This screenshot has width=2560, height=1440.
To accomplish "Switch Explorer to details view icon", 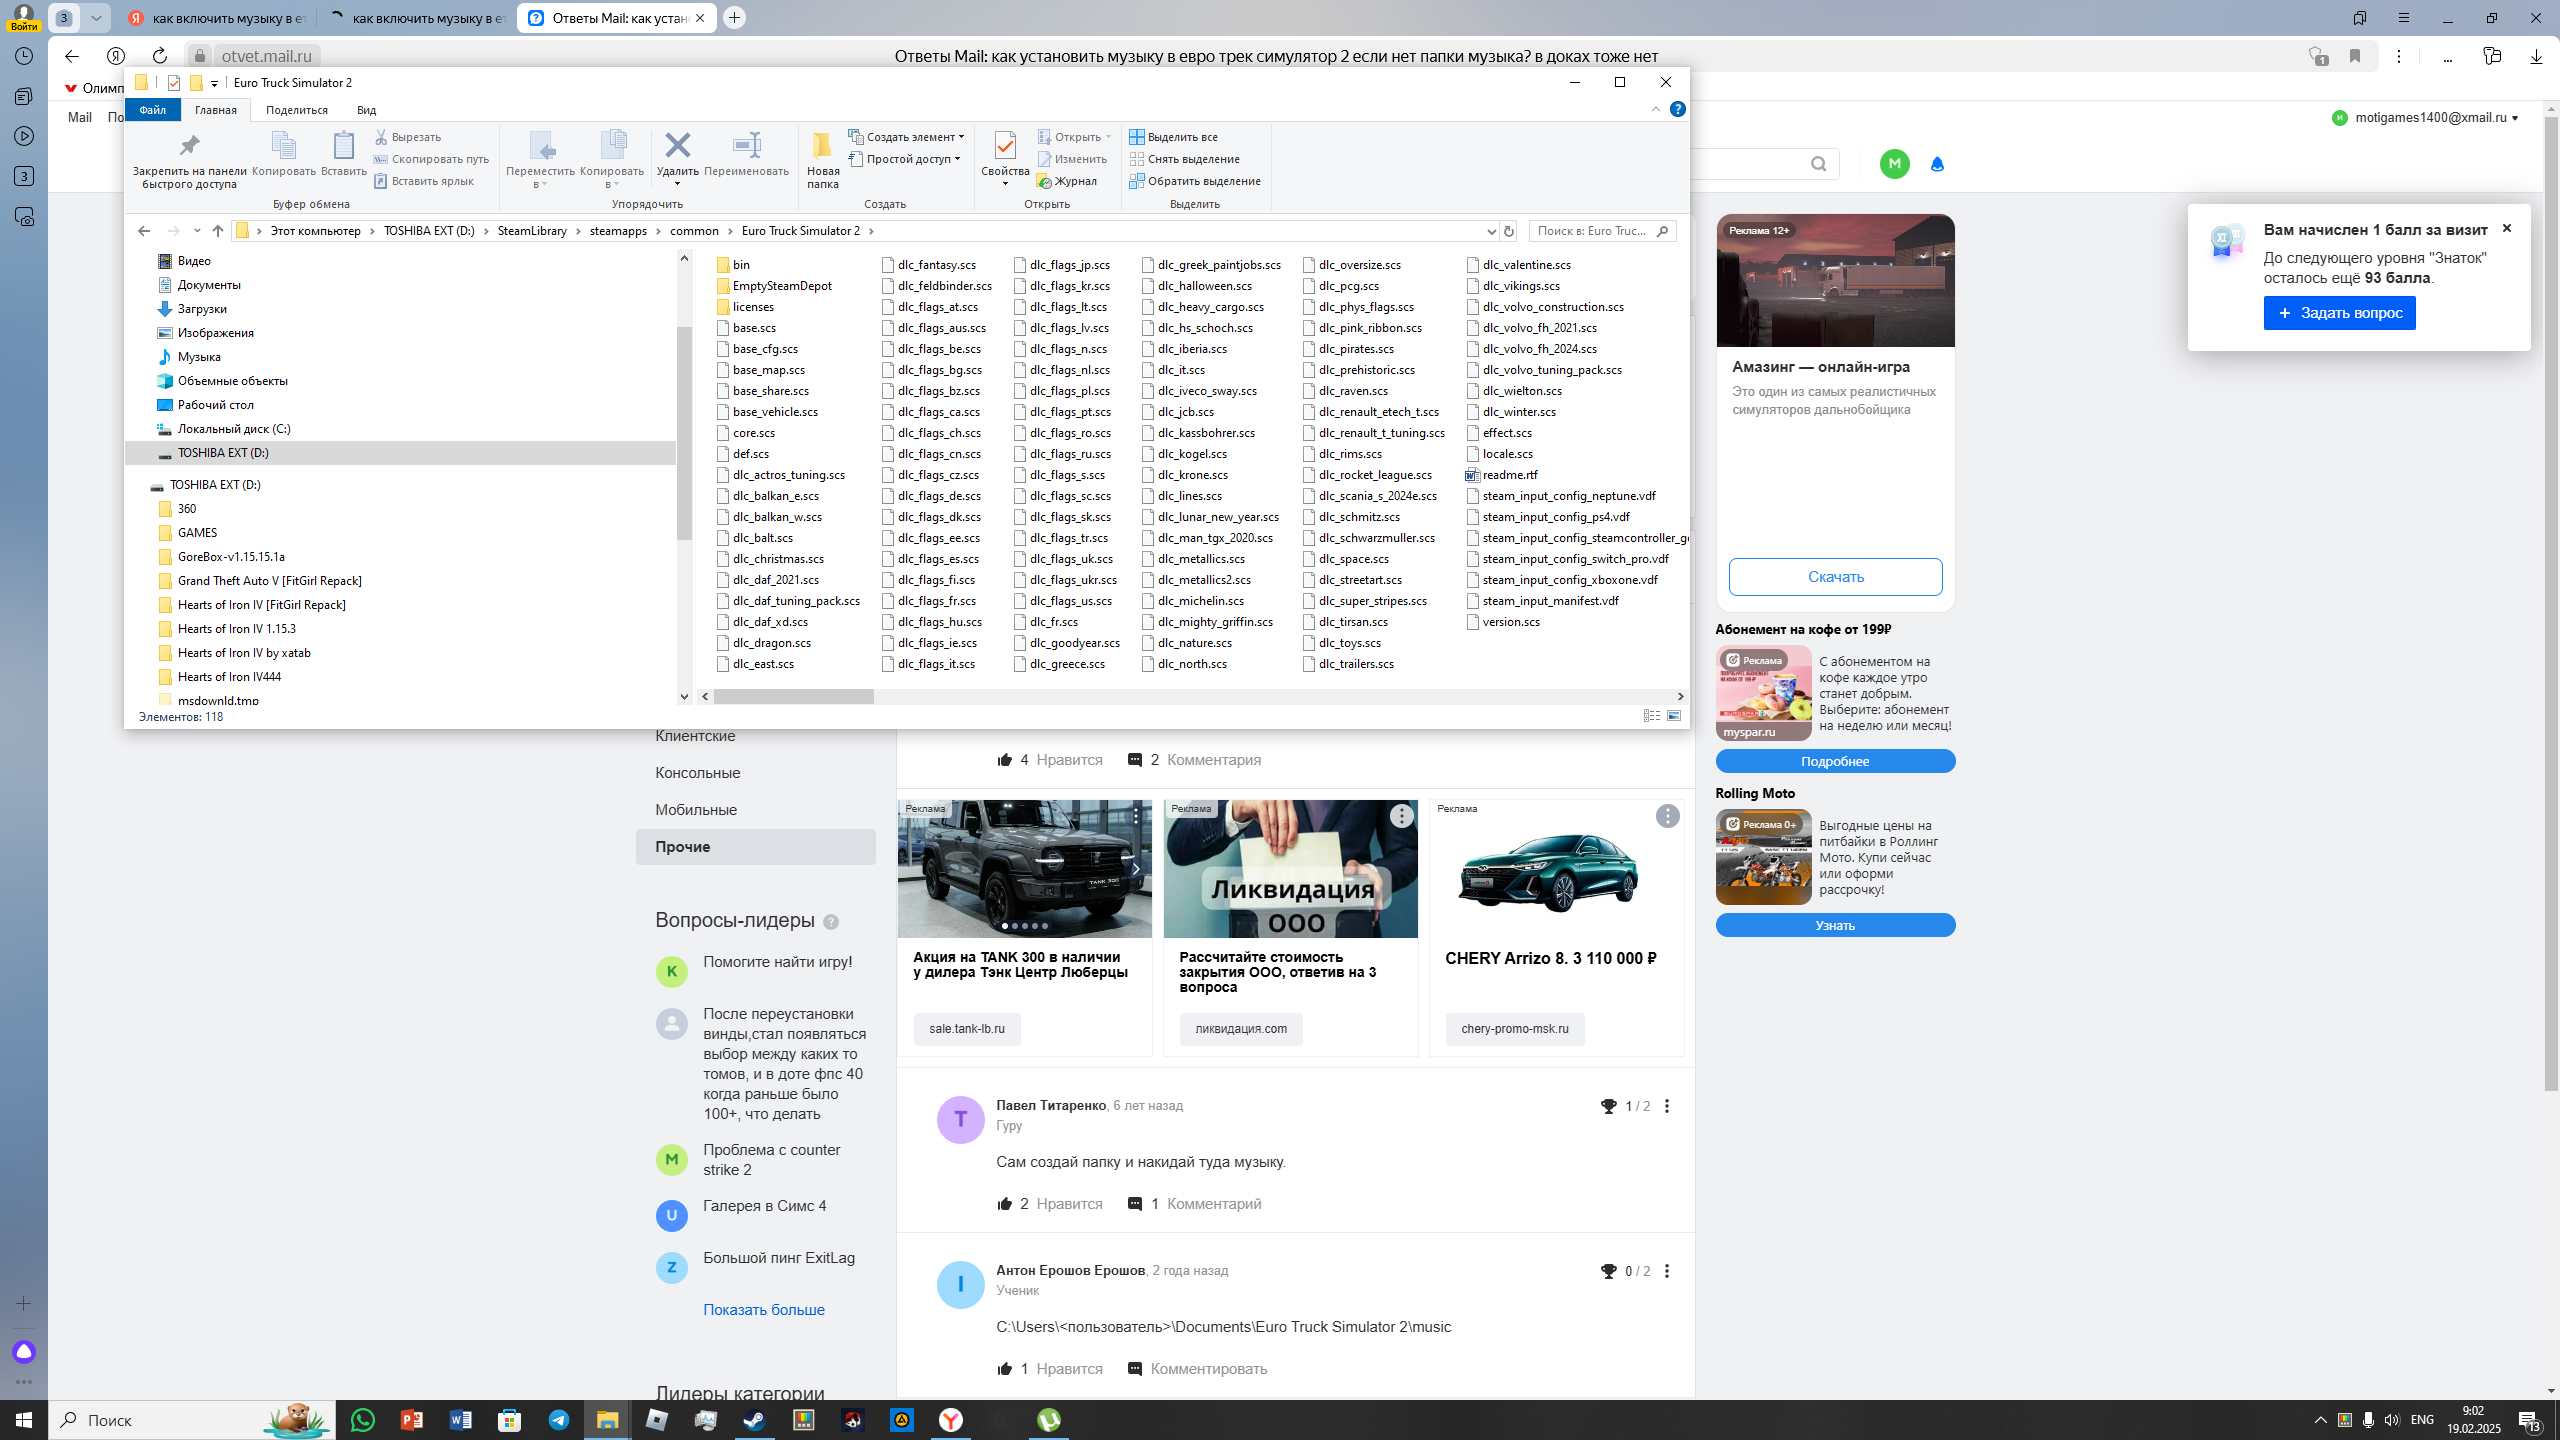I will tap(1652, 716).
